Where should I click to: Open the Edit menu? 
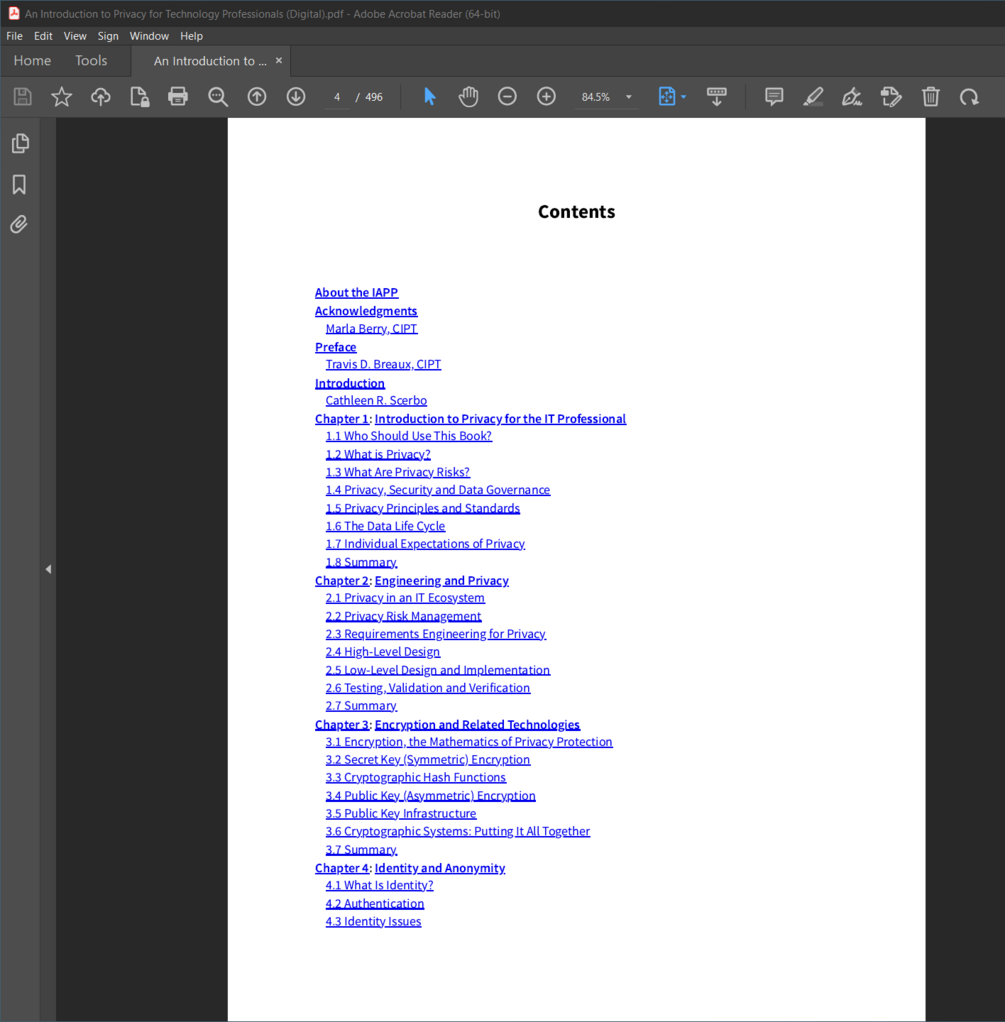[x=43, y=36]
